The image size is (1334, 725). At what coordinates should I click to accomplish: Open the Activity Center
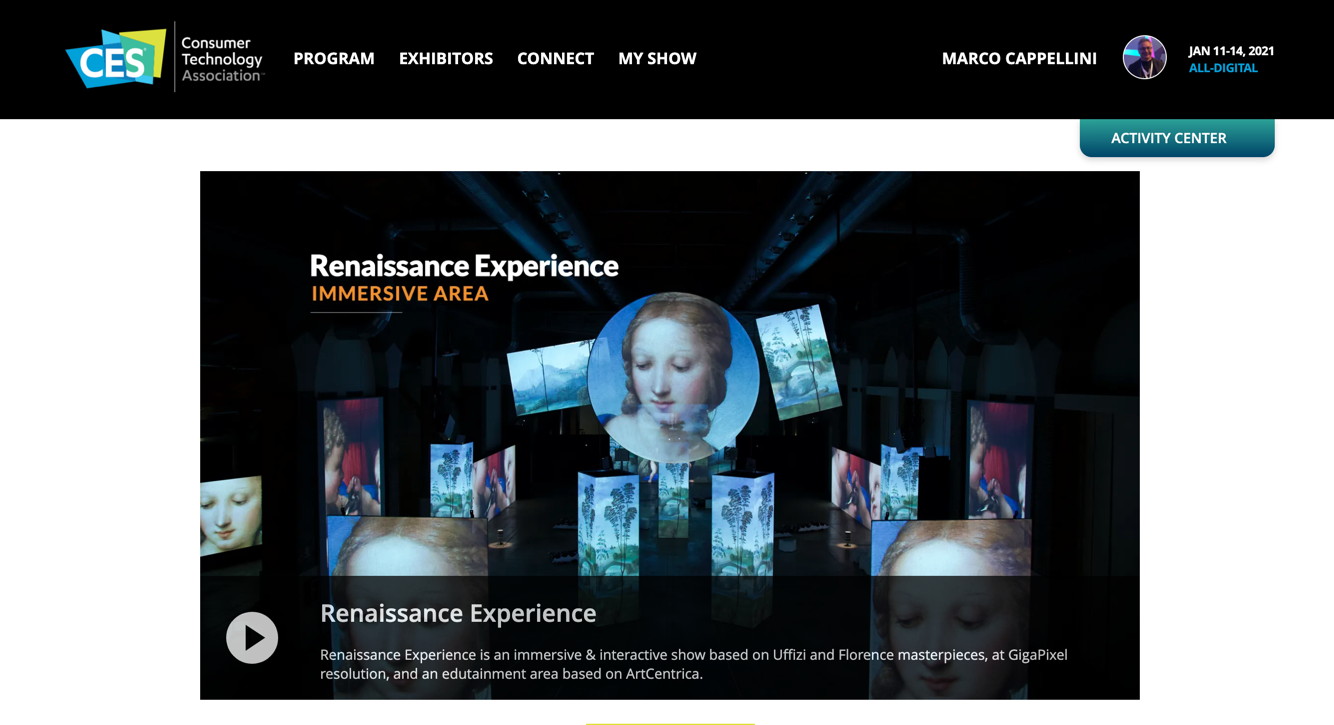pyautogui.click(x=1177, y=138)
